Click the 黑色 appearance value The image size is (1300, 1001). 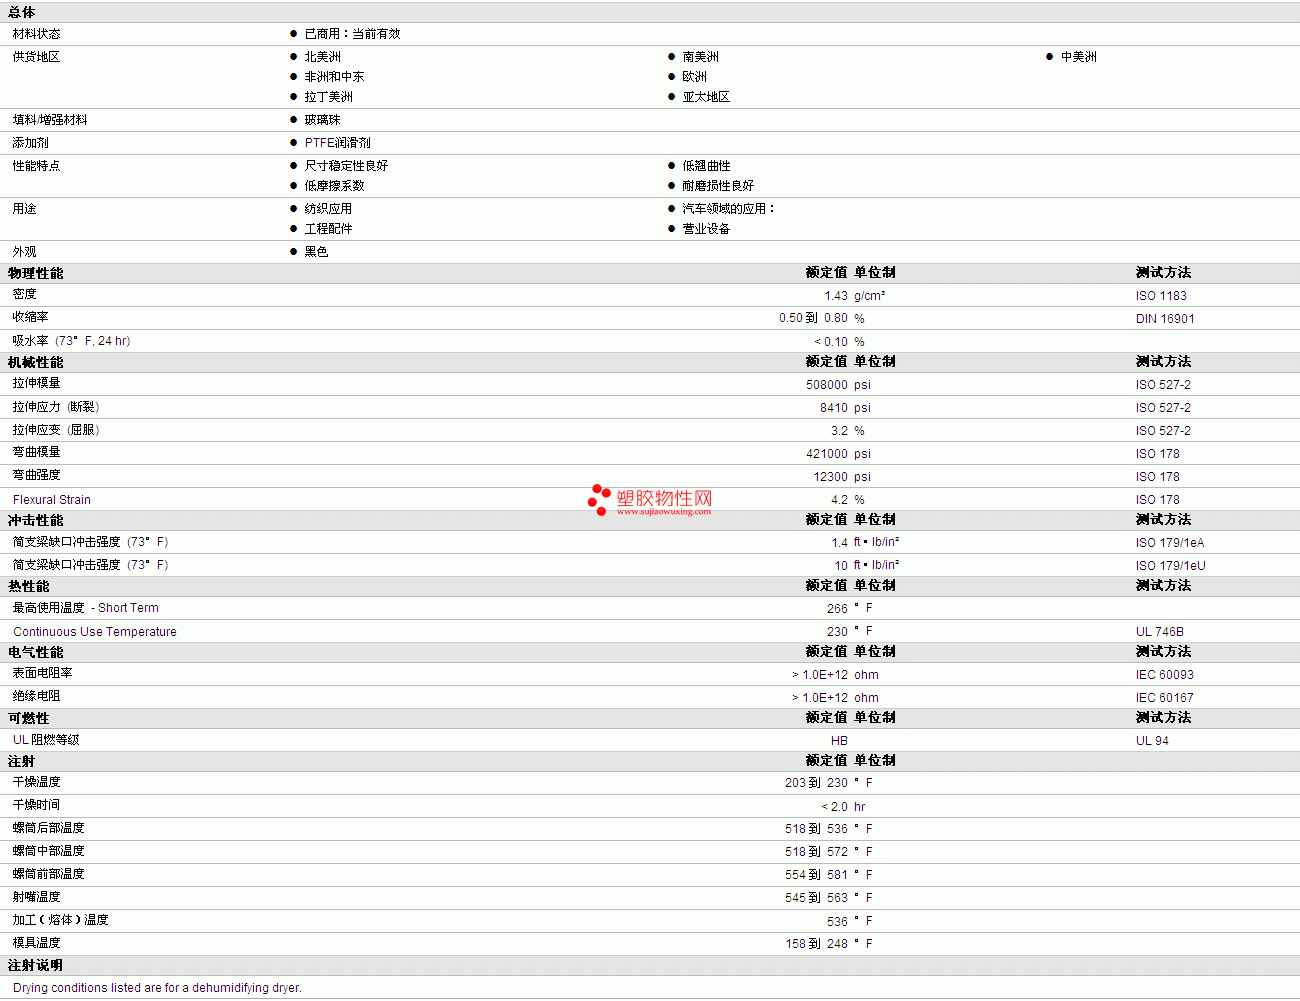[x=316, y=252]
